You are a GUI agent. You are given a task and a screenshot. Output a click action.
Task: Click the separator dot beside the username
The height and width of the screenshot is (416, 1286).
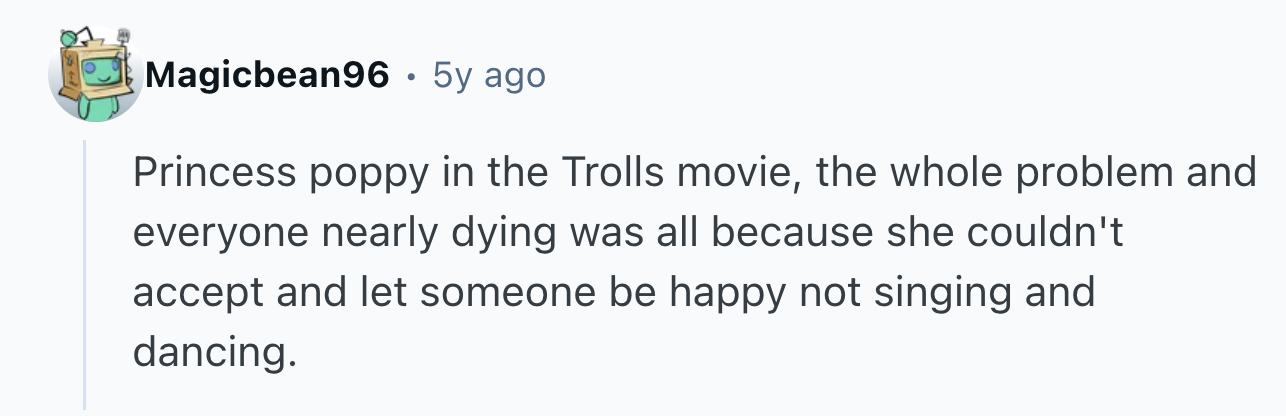click(x=411, y=75)
